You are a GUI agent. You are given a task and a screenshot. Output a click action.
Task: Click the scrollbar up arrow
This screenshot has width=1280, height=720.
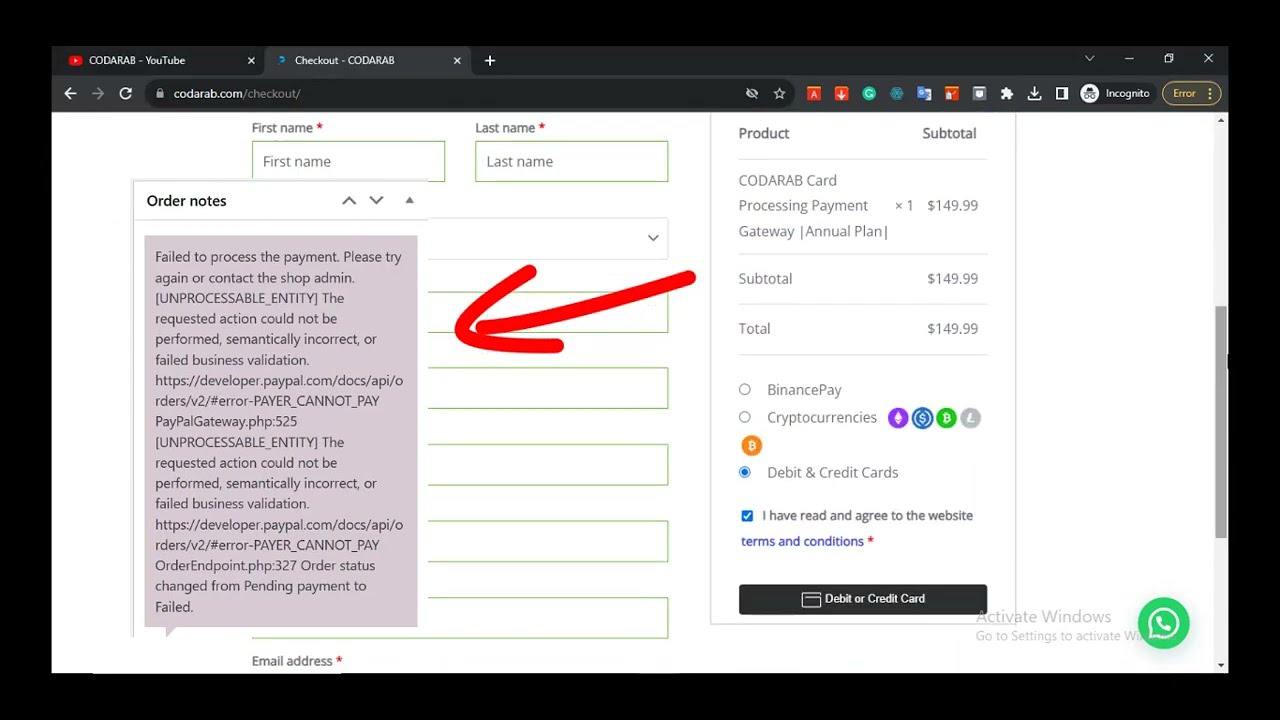(x=1221, y=120)
